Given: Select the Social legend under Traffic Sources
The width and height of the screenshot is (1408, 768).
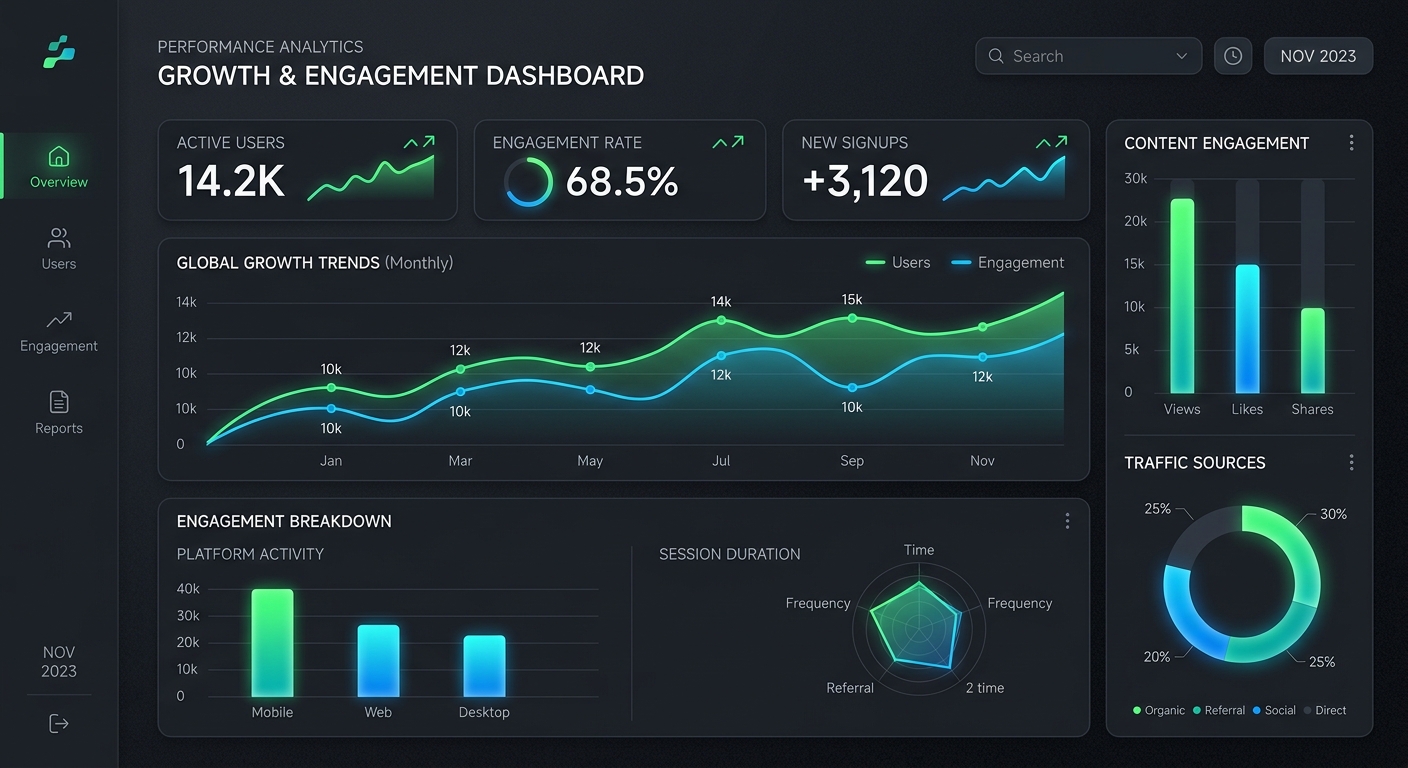Looking at the screenshot, I should click(1274, 710).
